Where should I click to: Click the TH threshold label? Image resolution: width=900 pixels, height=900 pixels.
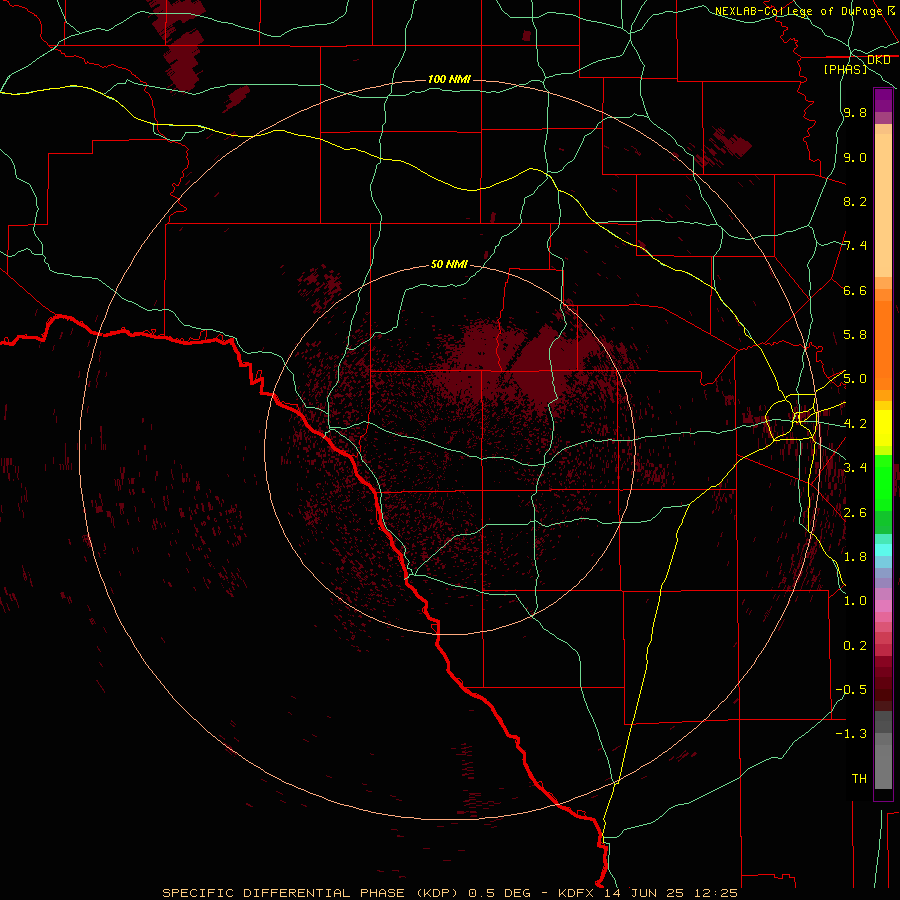click(859, 779)
